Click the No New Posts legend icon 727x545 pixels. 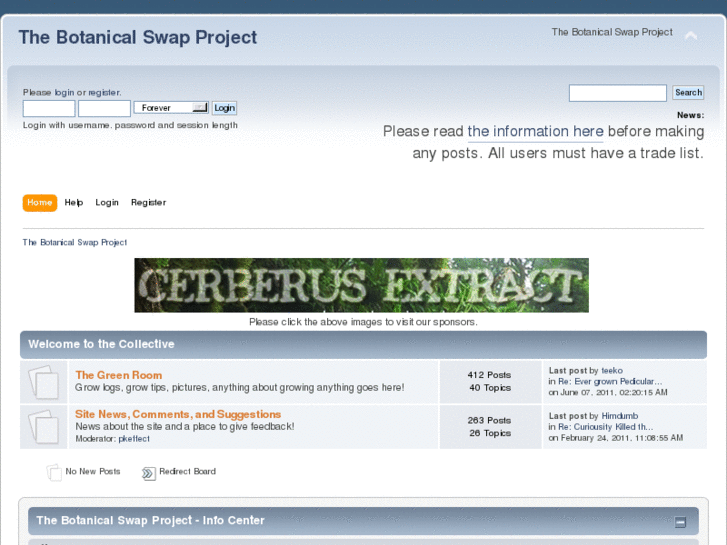[x=54, y=472]
